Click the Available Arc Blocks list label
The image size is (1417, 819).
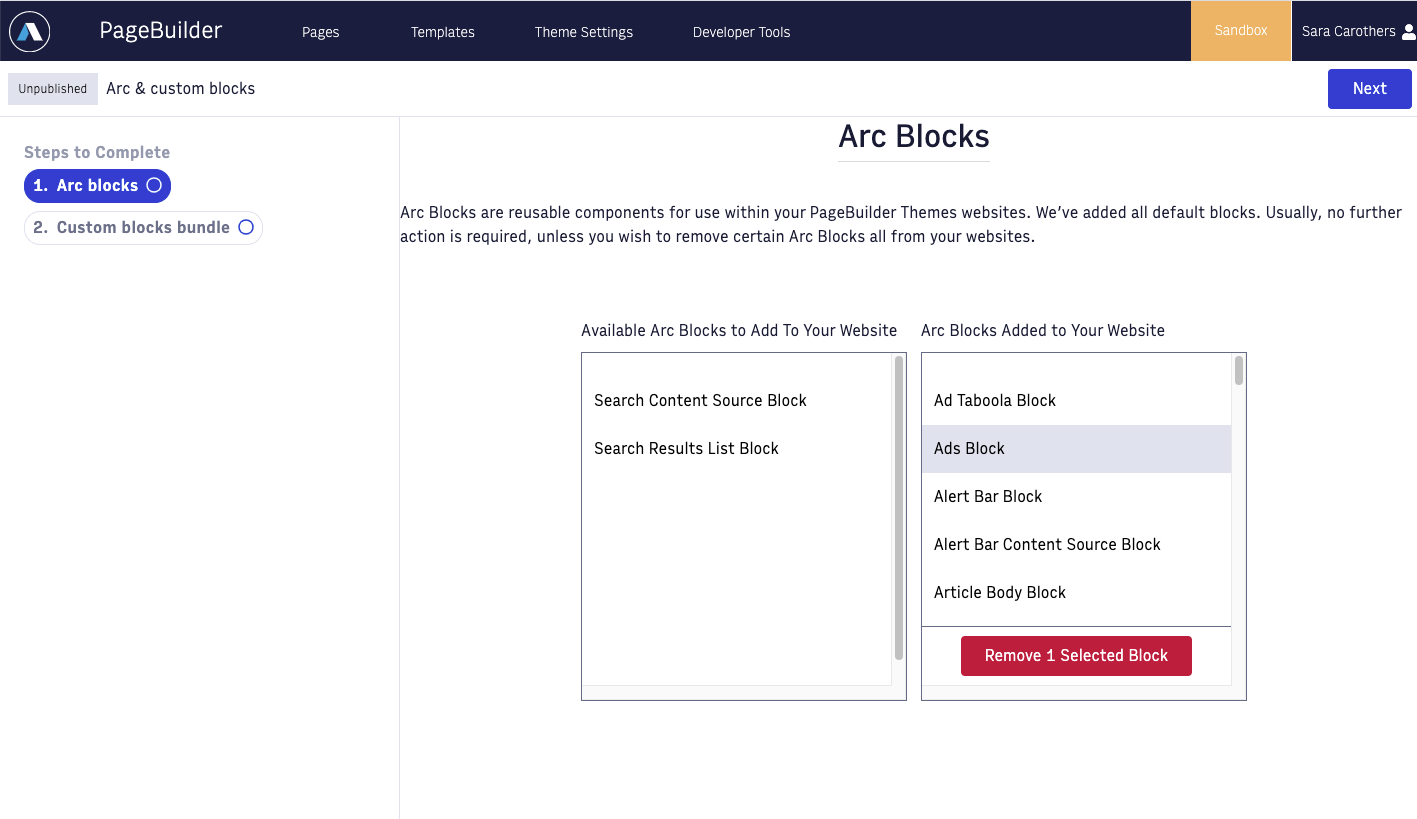point(739,330)
